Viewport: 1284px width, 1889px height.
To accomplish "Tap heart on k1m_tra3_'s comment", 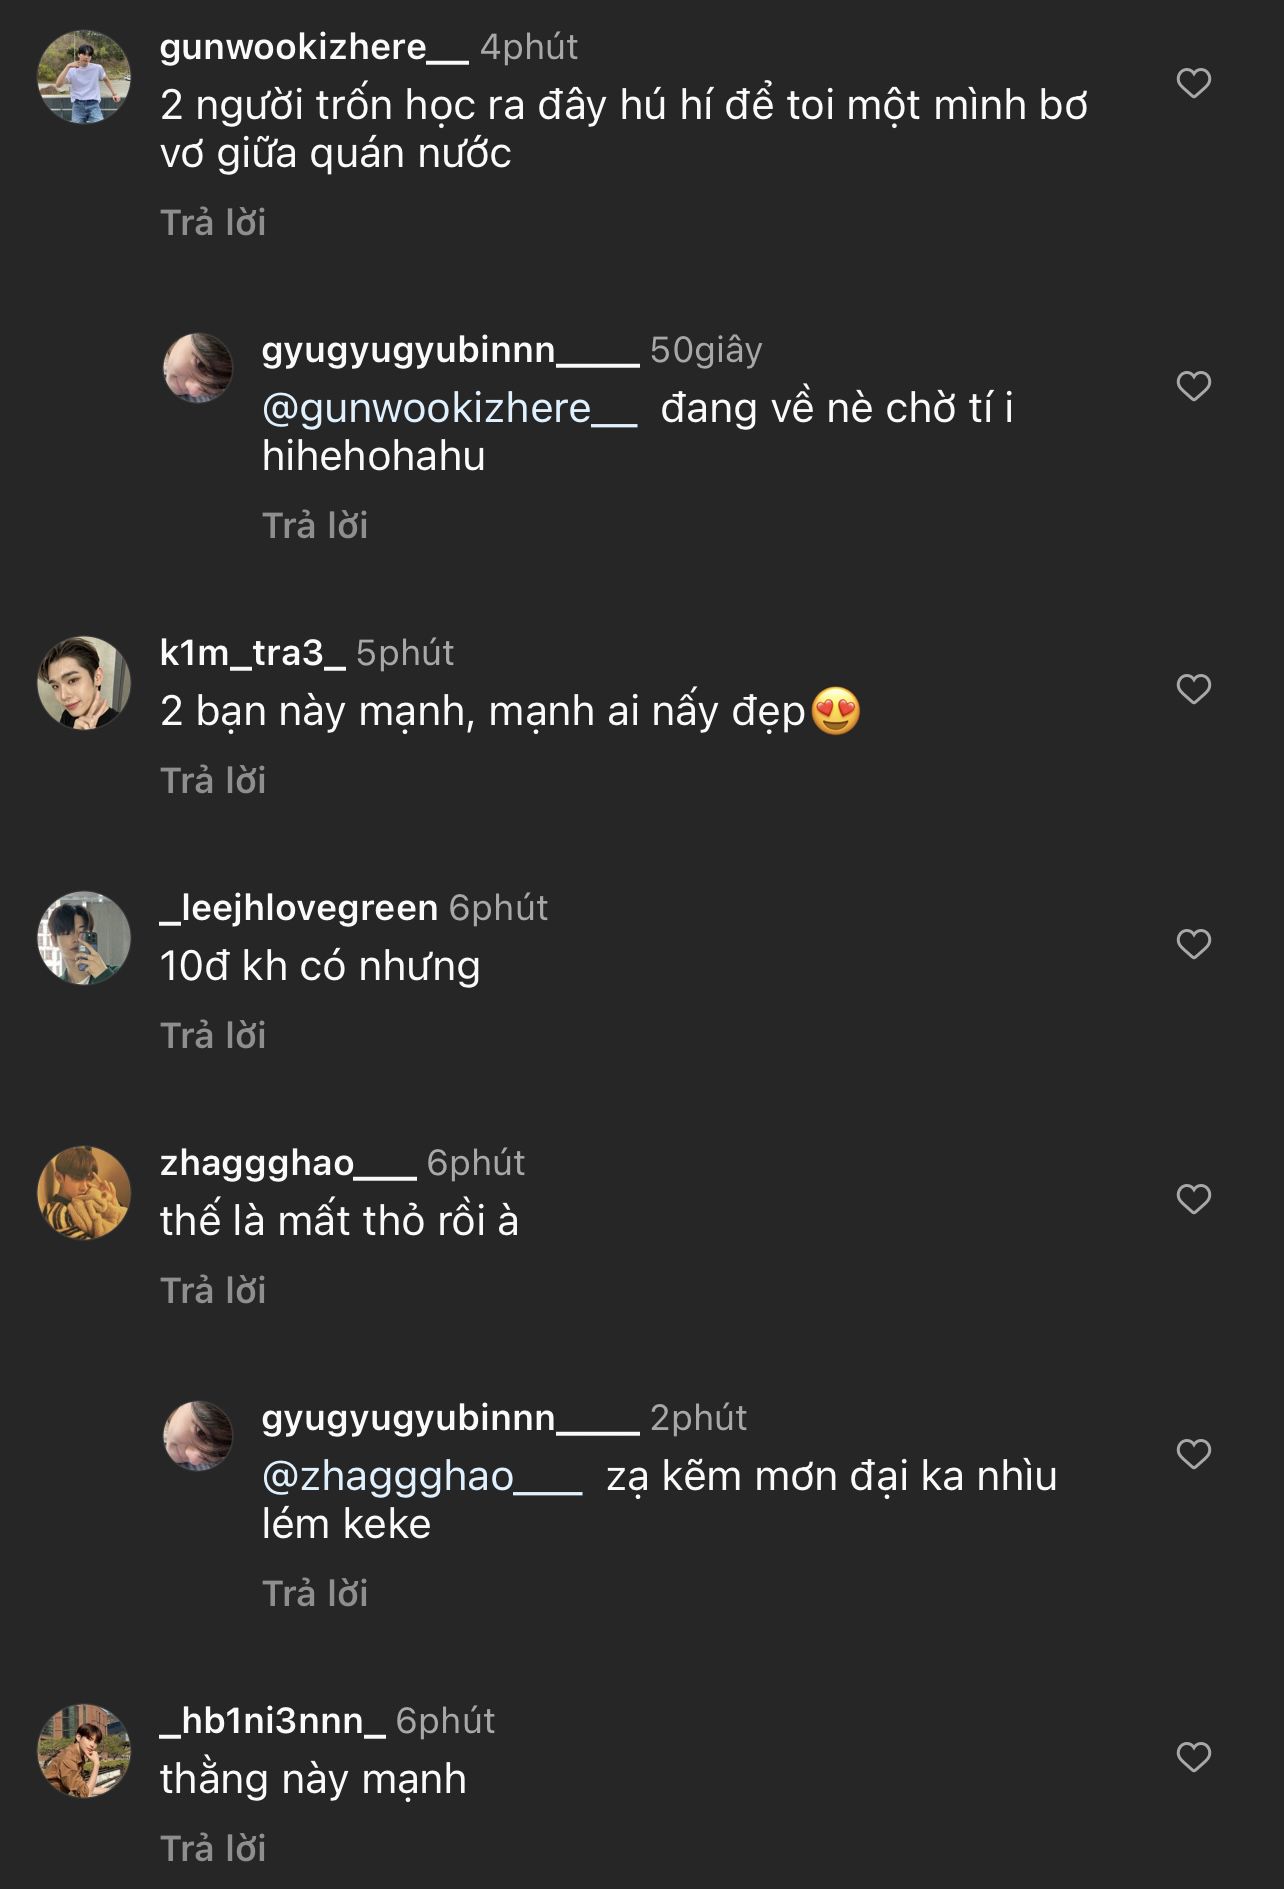I will click(x=1193, y=689).
